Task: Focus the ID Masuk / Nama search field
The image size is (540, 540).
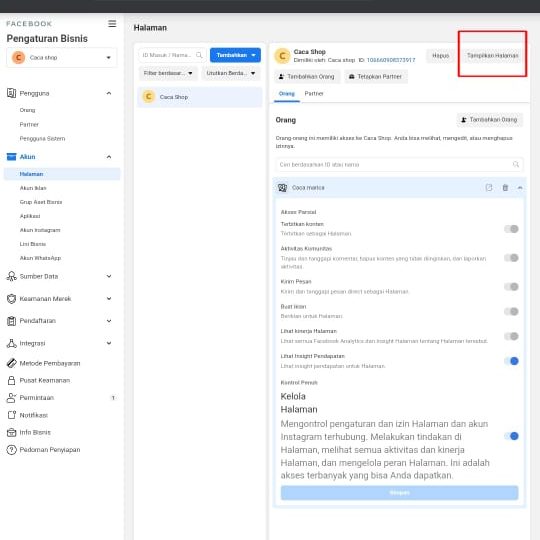Action: point(172,55)
